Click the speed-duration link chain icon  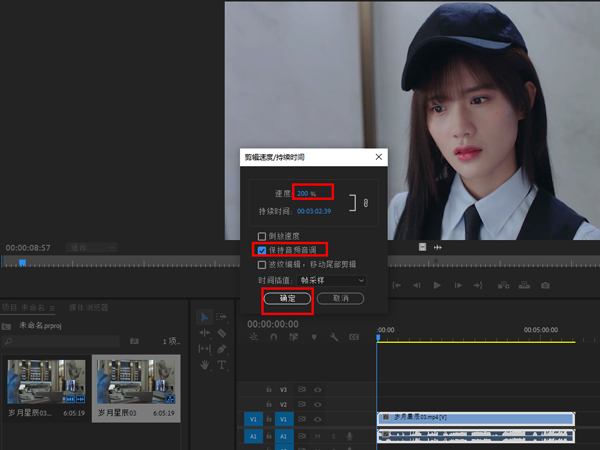tap(365, 203)
